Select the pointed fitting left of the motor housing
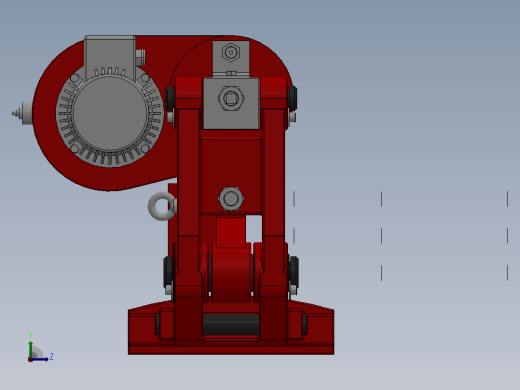The width and height of the screenshot is (520, 390). tap(22, 113)
